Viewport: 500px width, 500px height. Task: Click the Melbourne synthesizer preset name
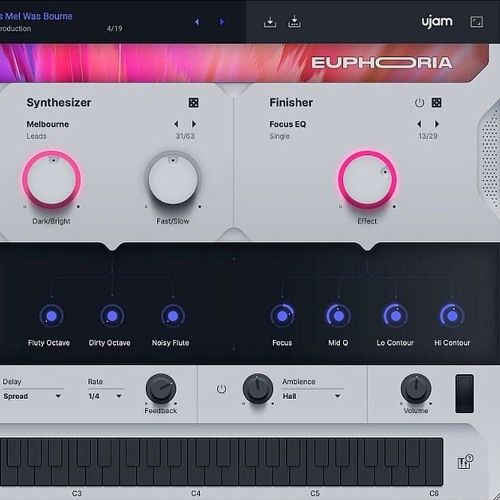(x=48, y=124)
